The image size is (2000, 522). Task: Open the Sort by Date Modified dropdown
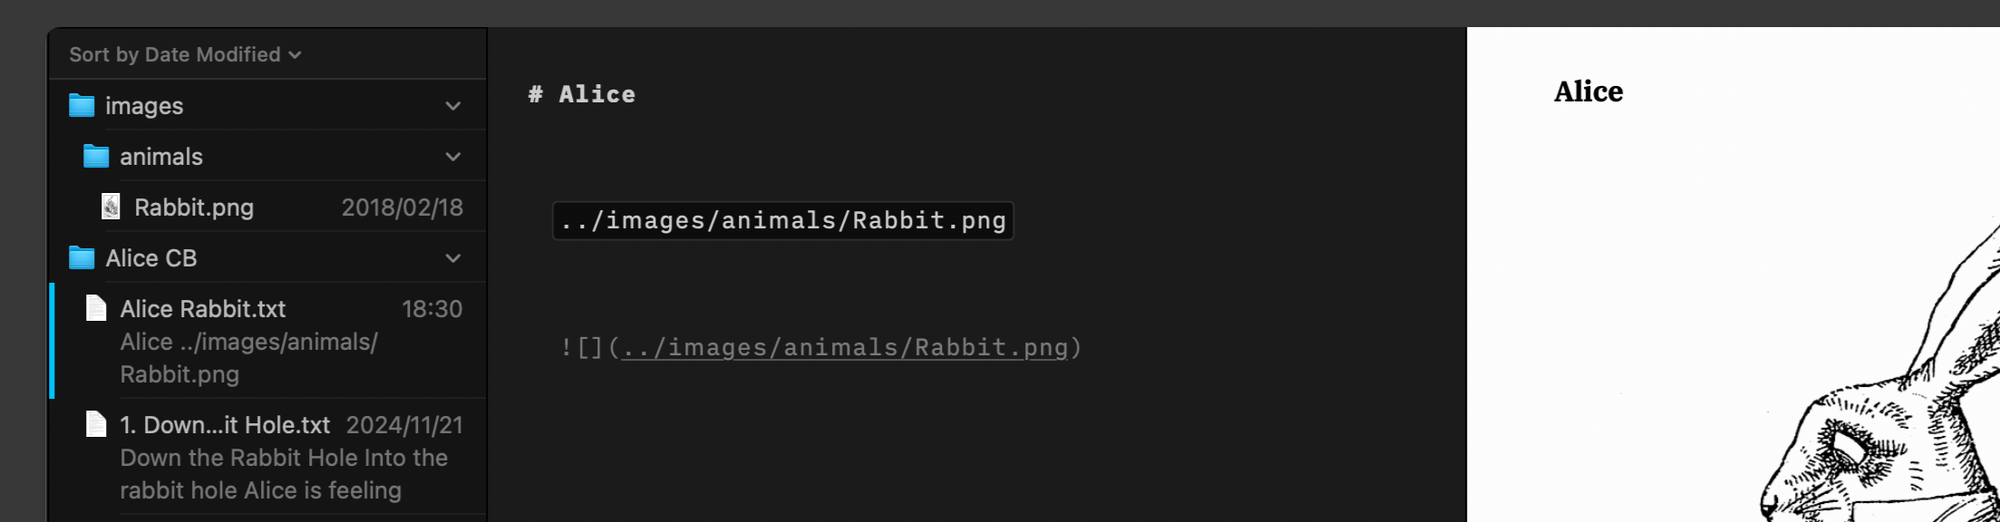pos(185,55)
